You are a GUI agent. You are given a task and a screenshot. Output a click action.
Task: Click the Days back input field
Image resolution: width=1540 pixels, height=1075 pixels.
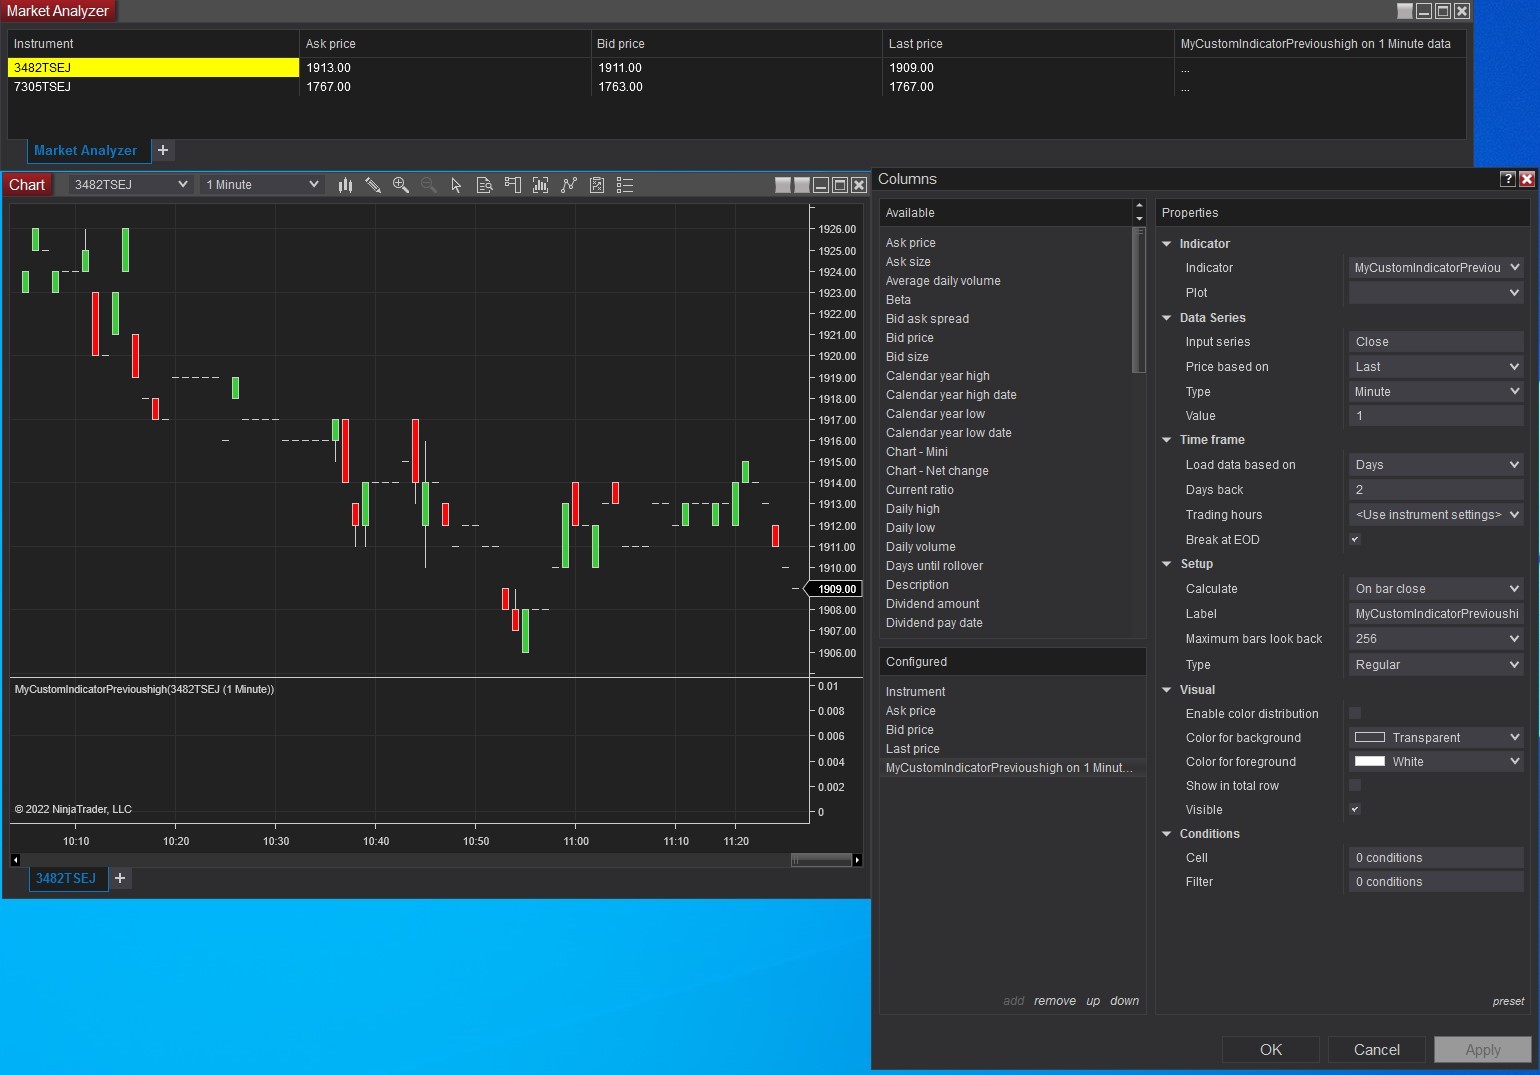coord(1436,490)
